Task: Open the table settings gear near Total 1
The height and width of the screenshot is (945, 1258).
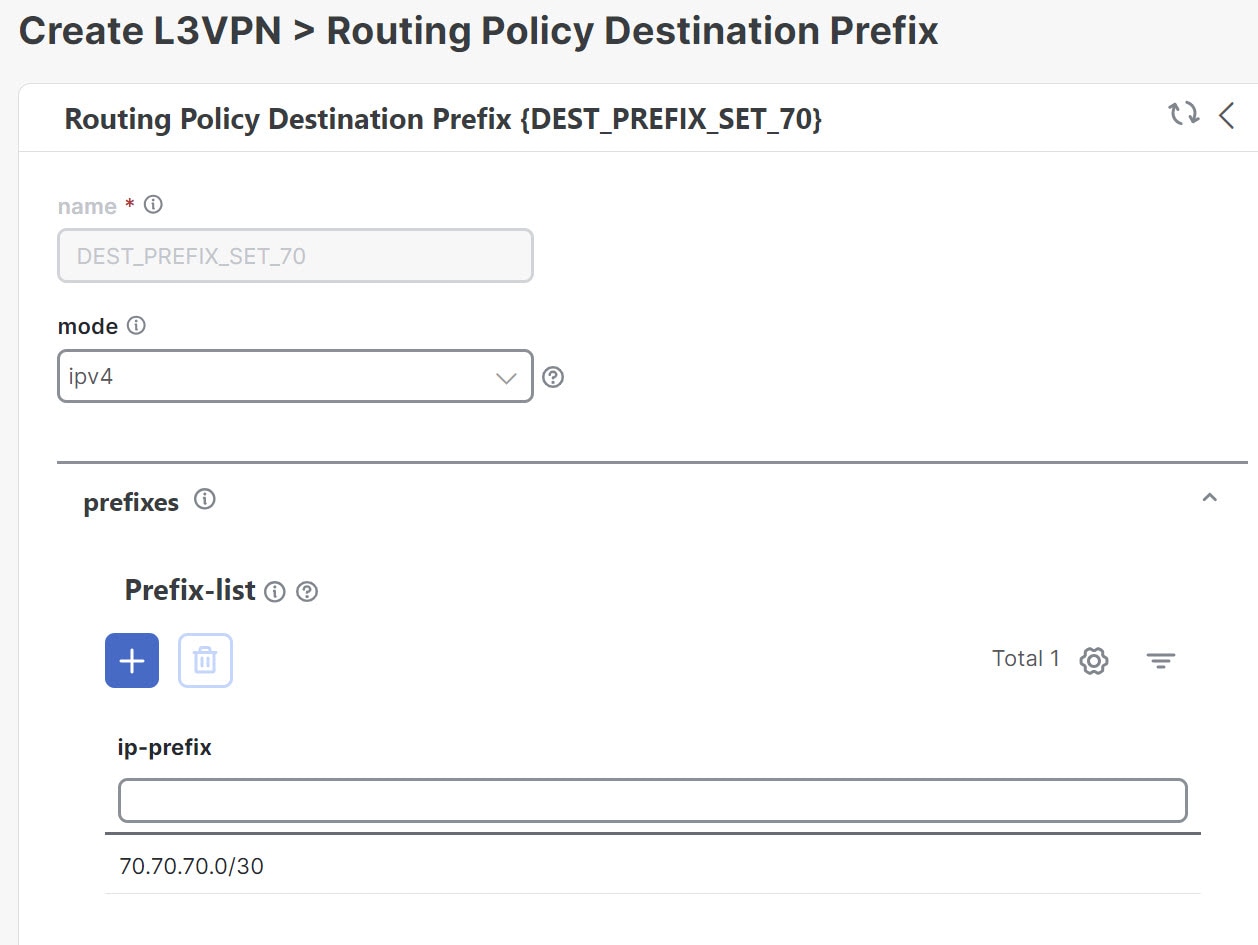Action: click(1093, 660)
